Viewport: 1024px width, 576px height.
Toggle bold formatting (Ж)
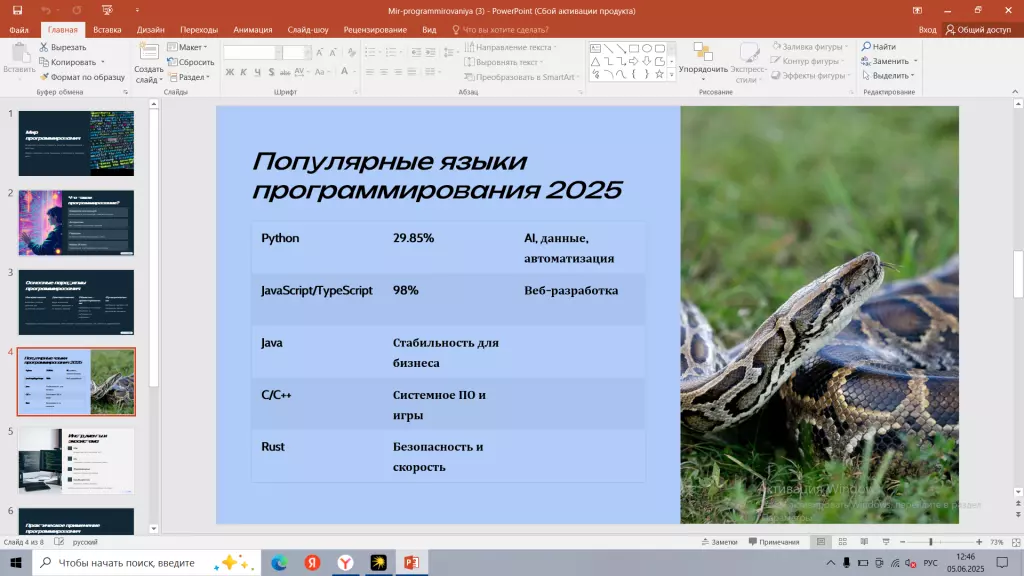click(230, 70)
